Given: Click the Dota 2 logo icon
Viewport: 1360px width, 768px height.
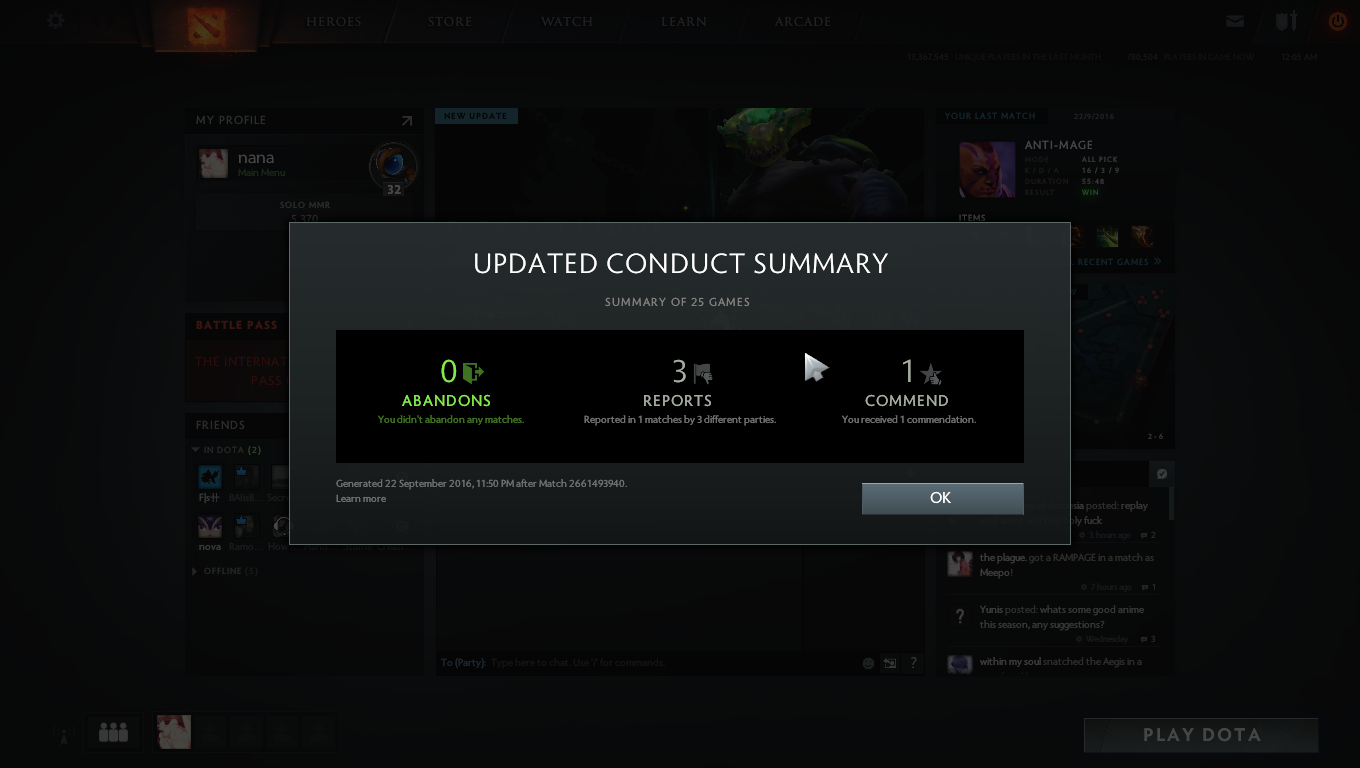Looking at the screenshot, I should [x=207, y=24].
